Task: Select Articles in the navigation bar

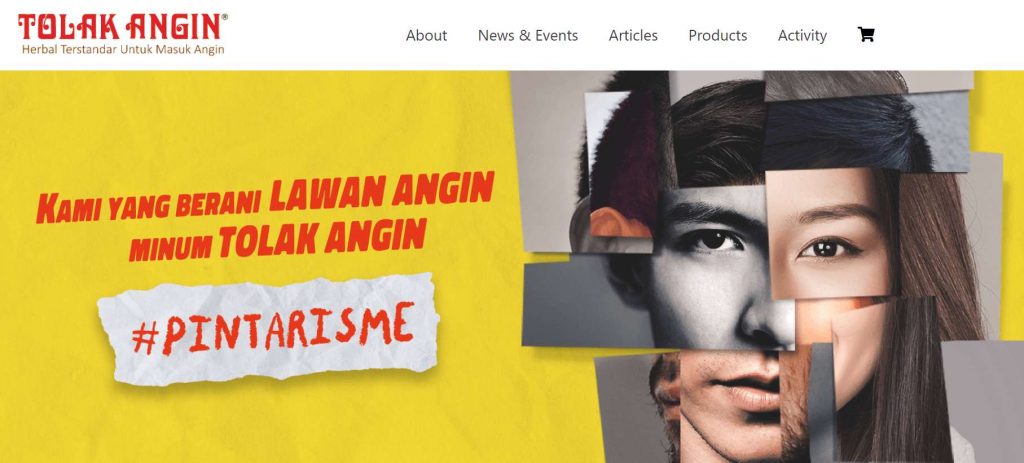Action: click(633, 35)
